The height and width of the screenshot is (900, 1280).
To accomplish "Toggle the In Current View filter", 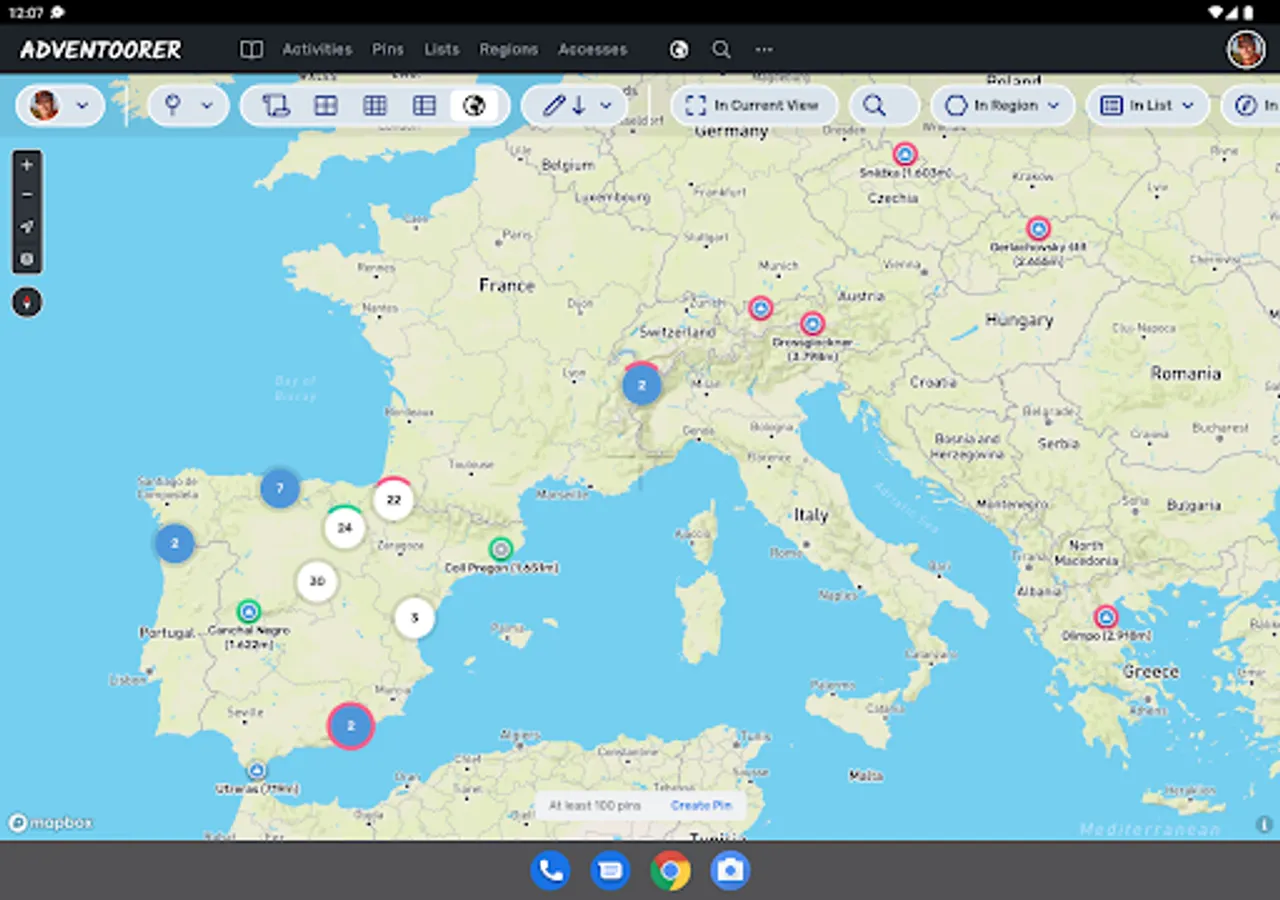I will [x=754, y=105].
